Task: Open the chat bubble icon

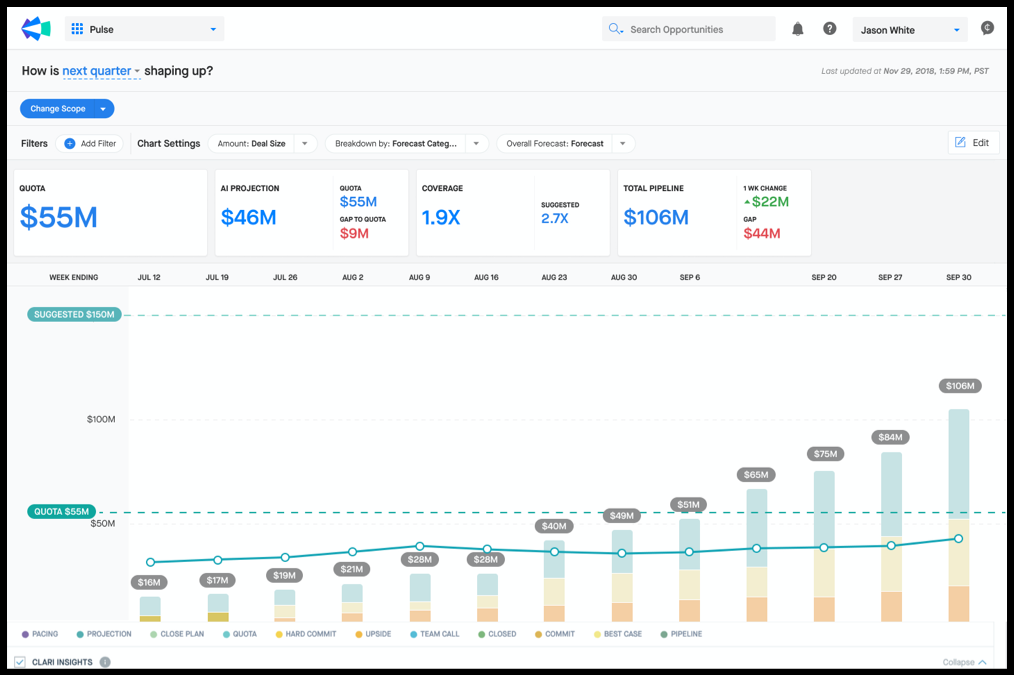Action: (x=987, y=28)
